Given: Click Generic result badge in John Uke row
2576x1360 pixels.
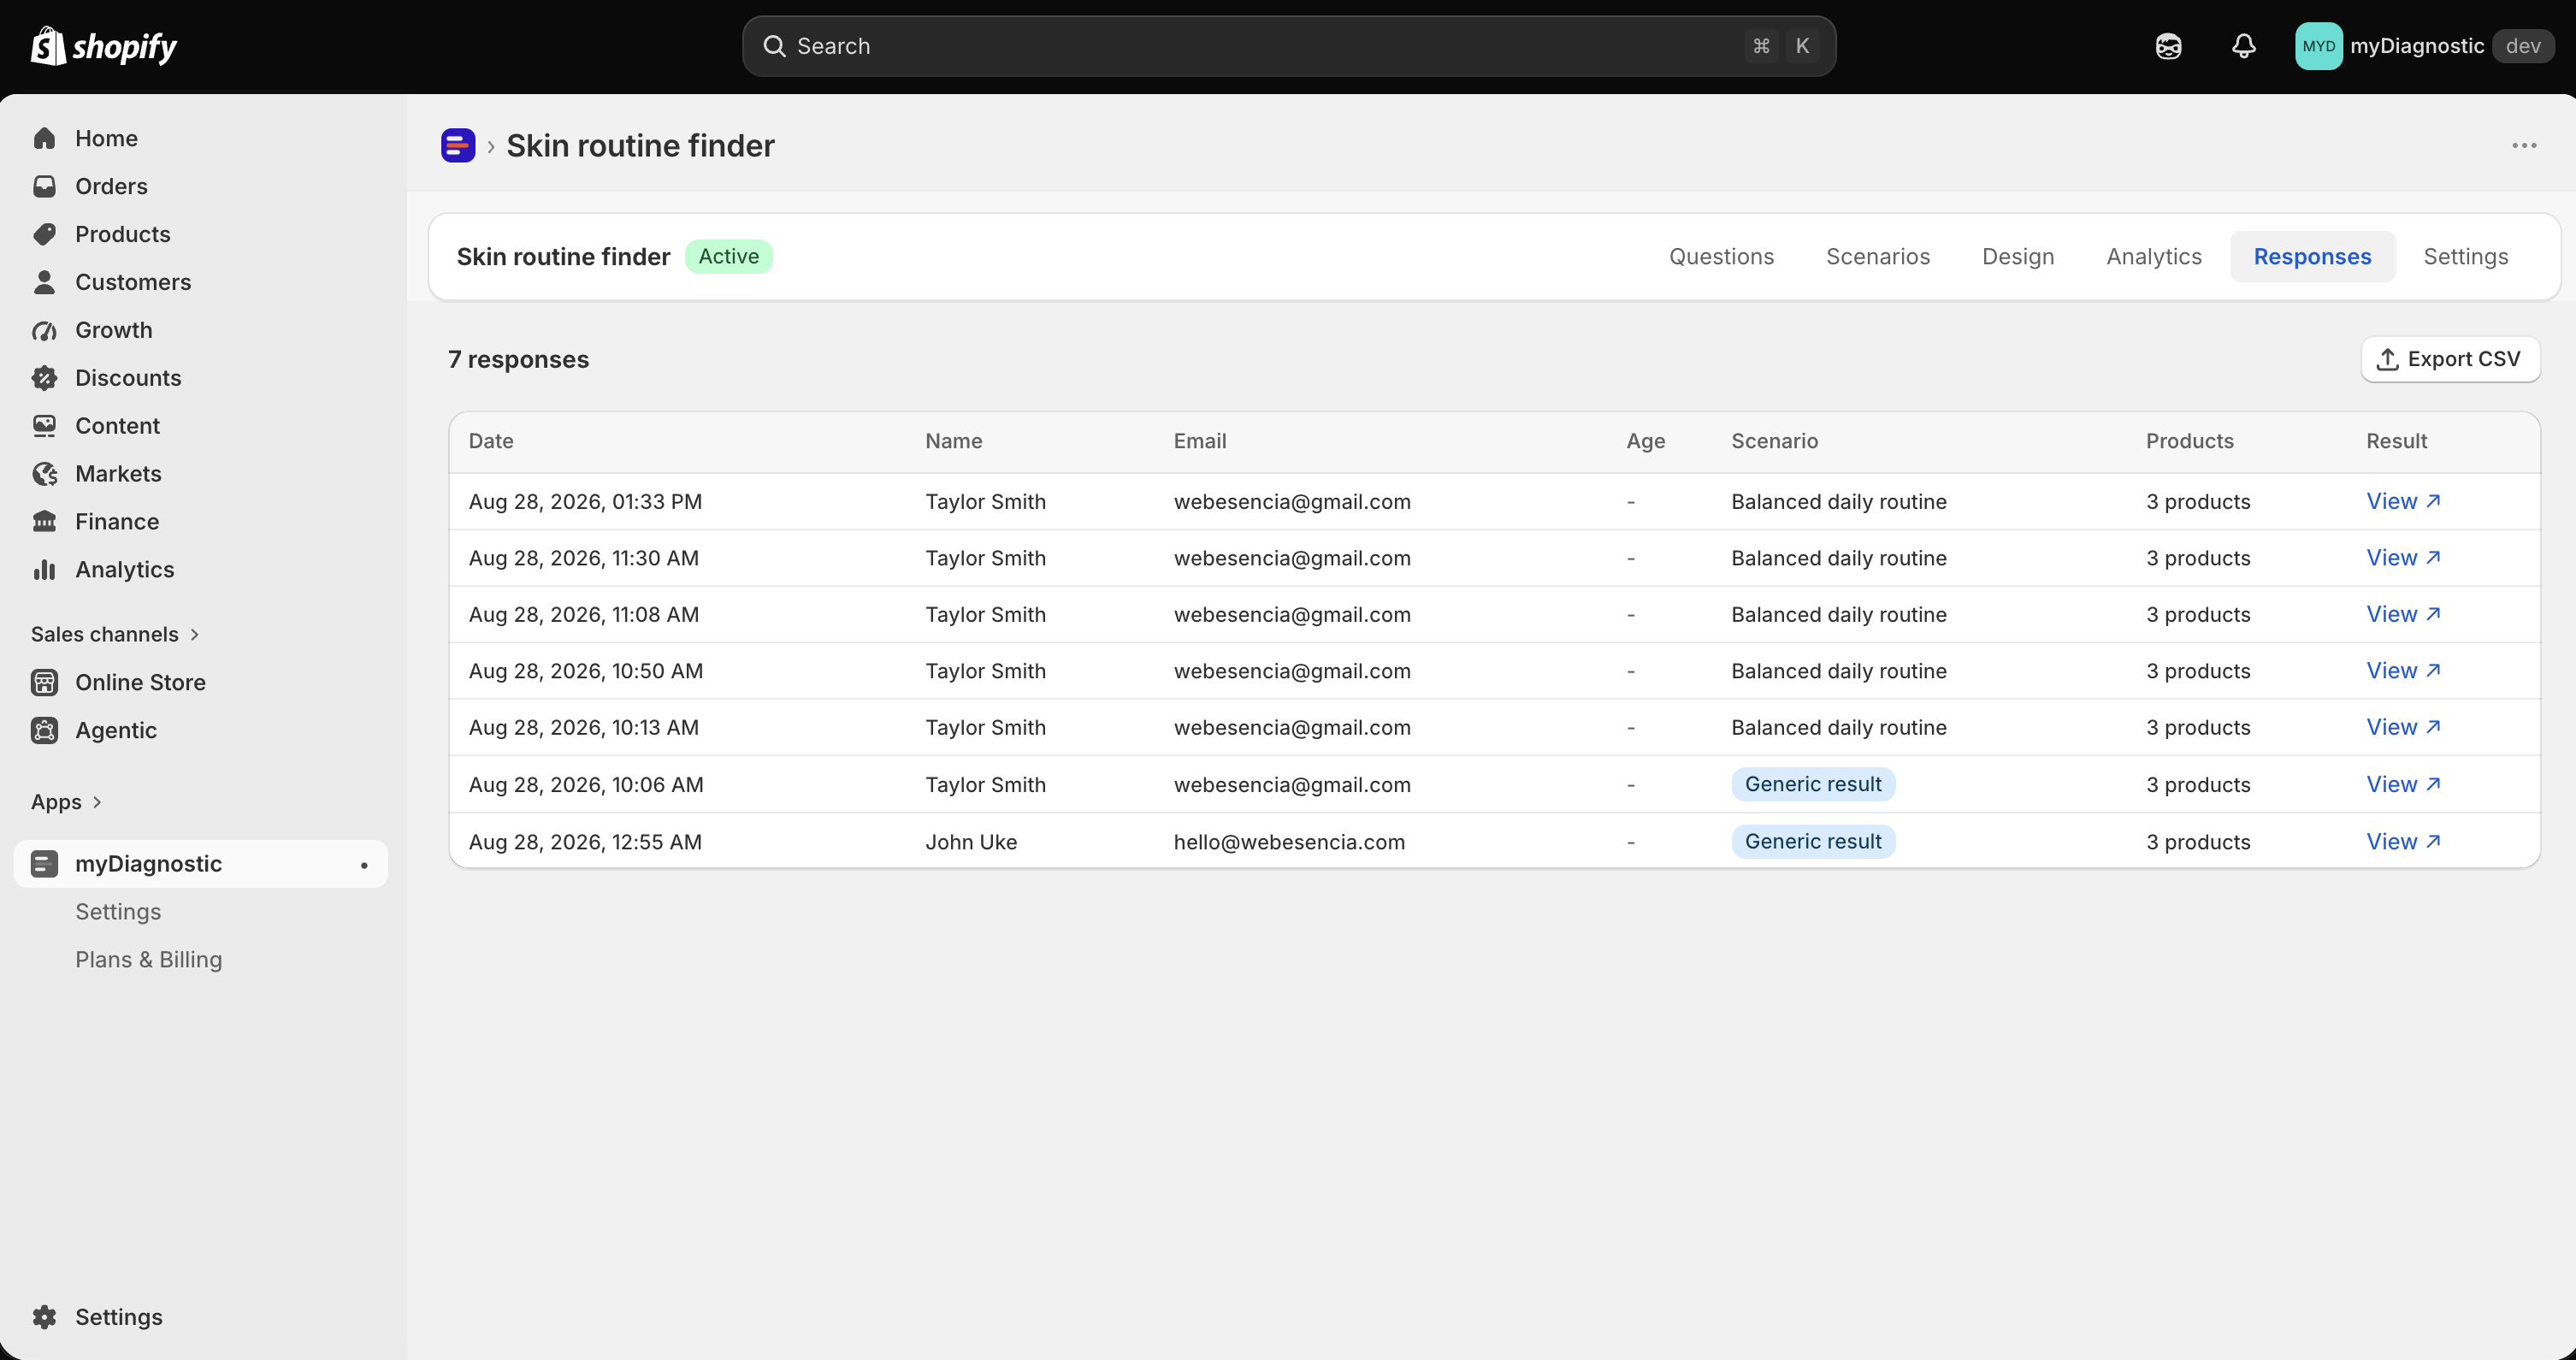Looking at the screenshot, I should click(x=1813, y=841).
